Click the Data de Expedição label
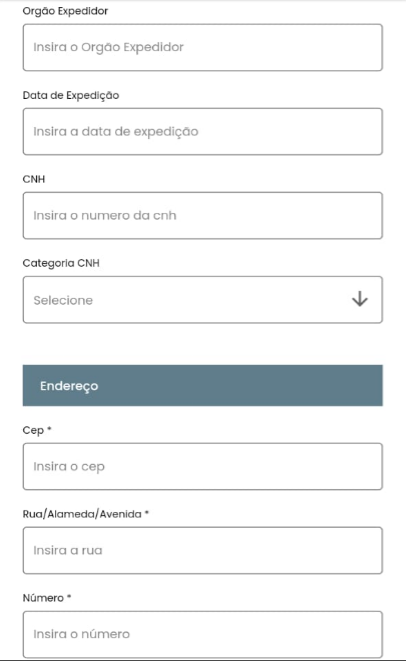The image size is (406, 661). click(71, 95)
